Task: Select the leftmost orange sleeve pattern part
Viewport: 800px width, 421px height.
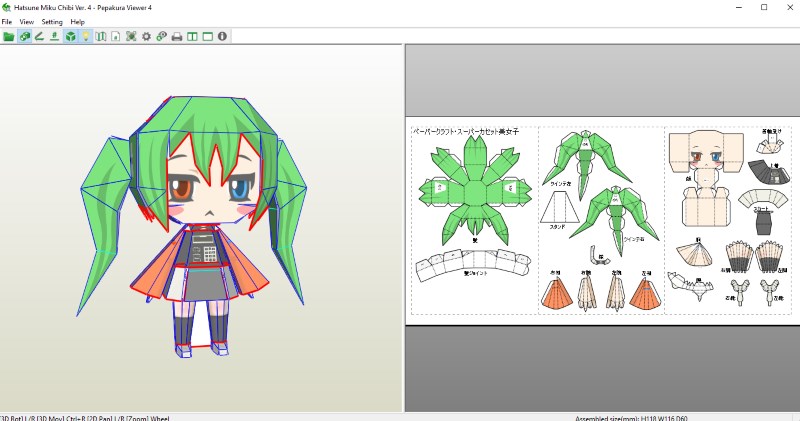Action: 556,295
